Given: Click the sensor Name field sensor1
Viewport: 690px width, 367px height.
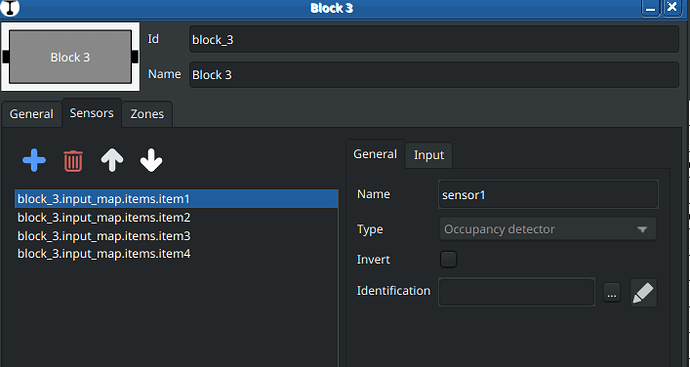Looking at the screenshot, I should [x=548, y=194].
